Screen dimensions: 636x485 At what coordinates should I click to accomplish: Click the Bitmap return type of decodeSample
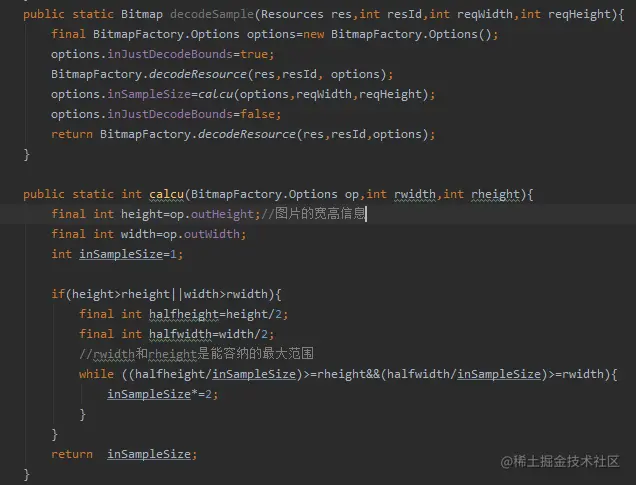(142, 14)
